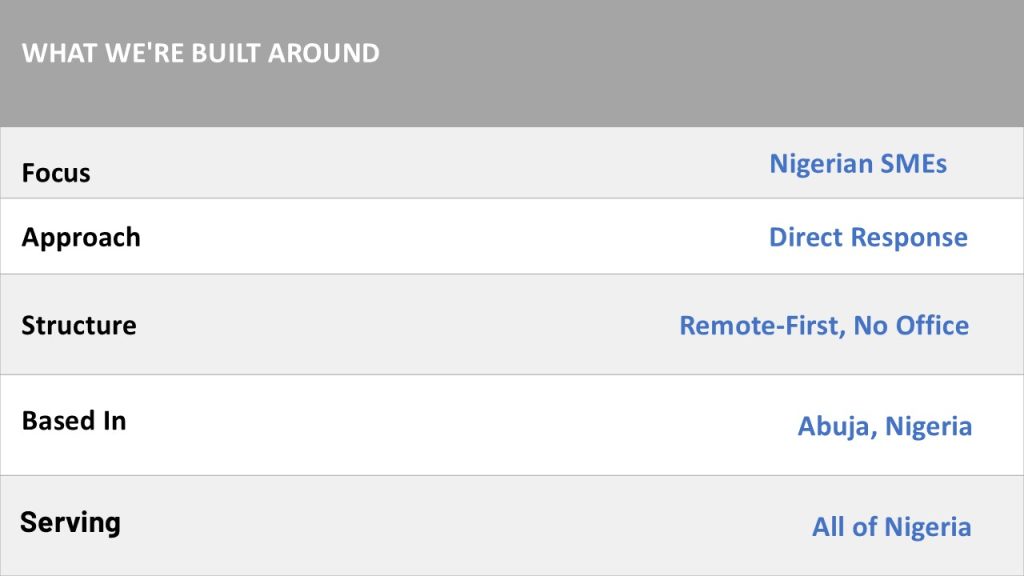The height and width of the screenshot is (576, 1024).
Task: Click the word 'SMEs' in Focus row
Action: coord(914,163)
